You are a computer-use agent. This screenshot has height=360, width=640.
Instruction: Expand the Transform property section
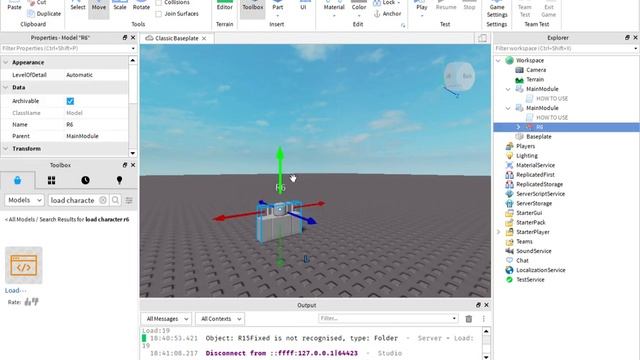[6, 149]
